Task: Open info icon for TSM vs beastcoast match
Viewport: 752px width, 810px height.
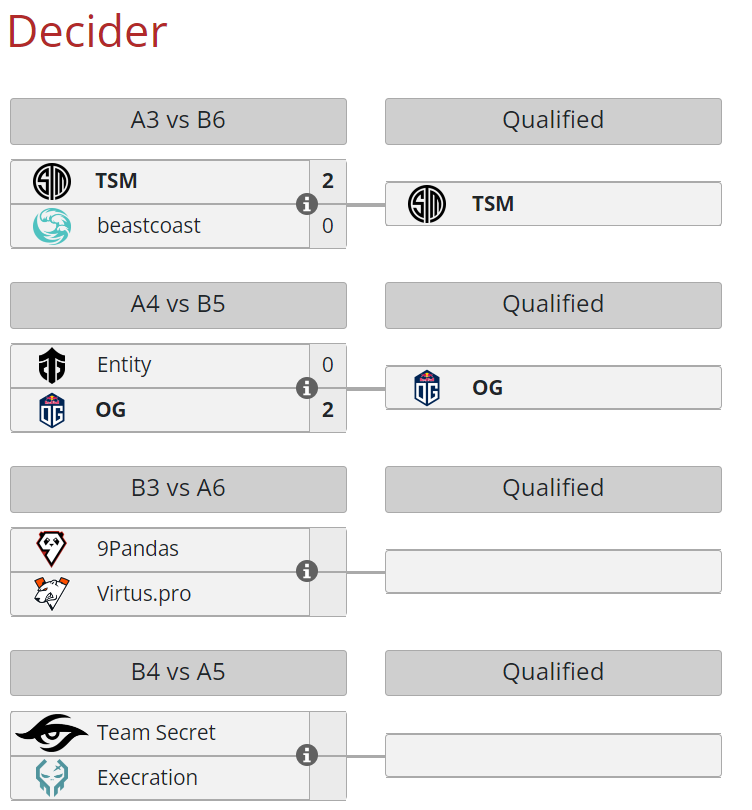Action: (307, 204)
